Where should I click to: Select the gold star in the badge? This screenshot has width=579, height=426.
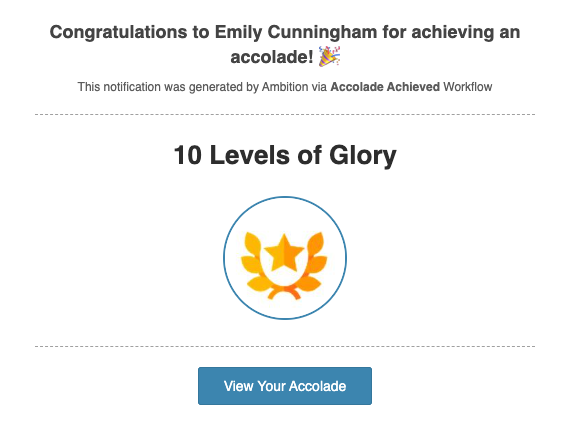pyautogui.click(x=284, y=252)
